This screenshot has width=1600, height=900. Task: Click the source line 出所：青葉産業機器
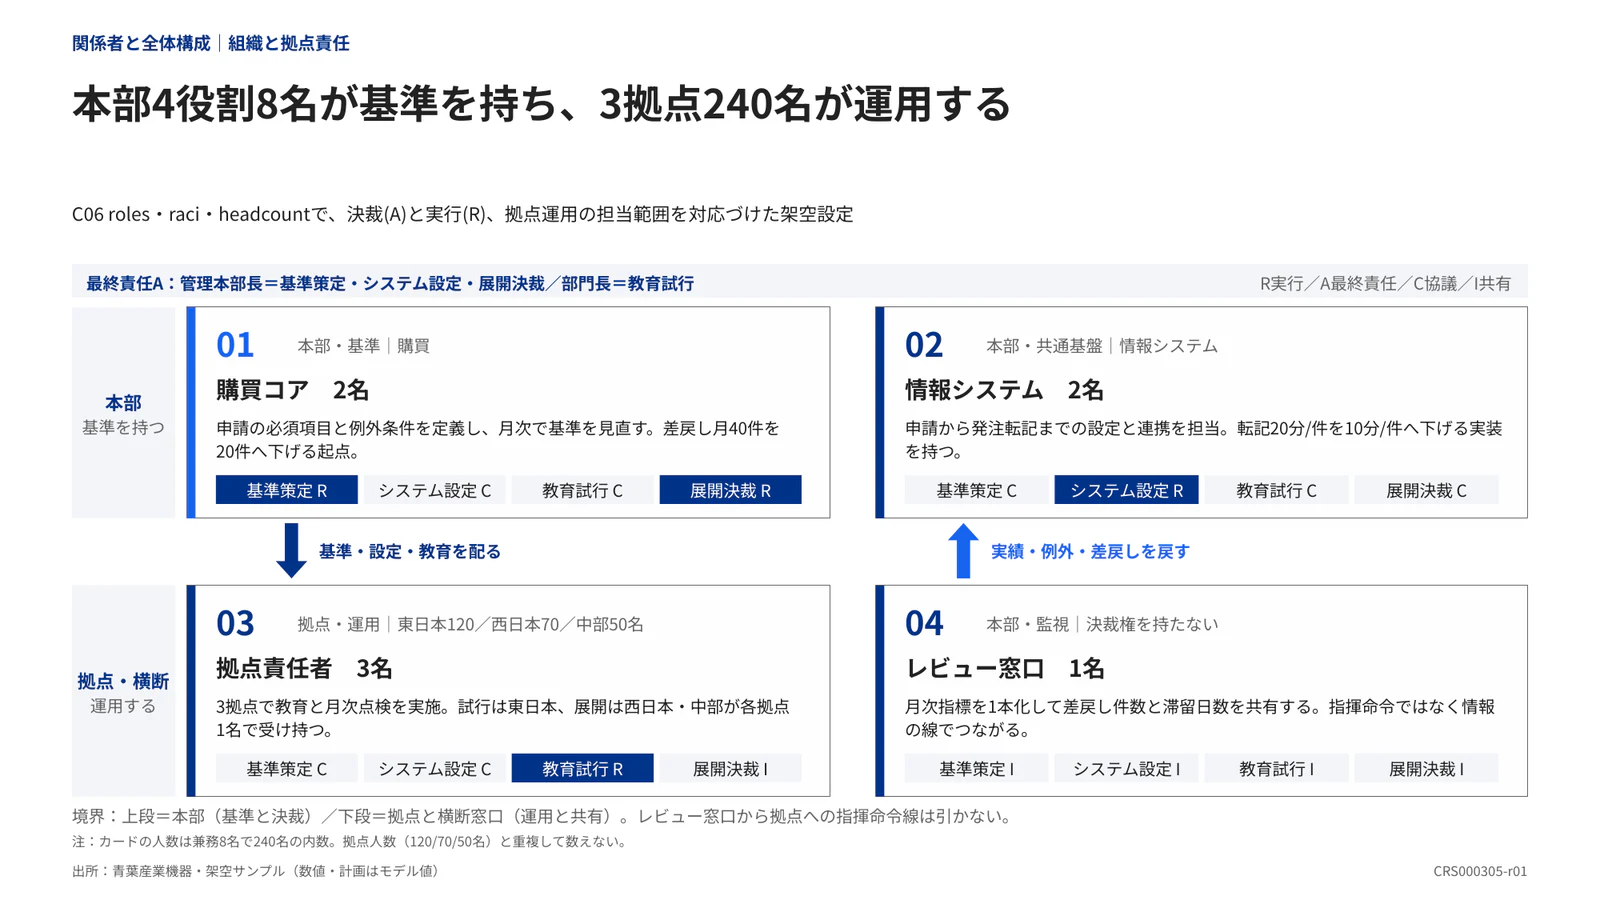(256, 871)
